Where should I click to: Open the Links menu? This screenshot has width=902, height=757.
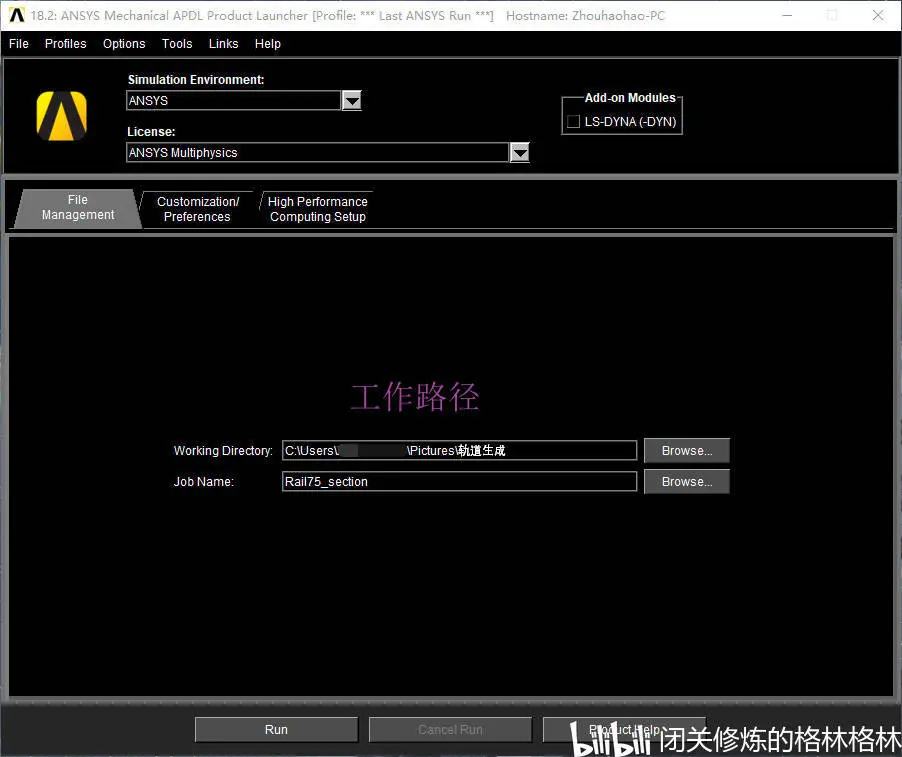pos(223,44)
